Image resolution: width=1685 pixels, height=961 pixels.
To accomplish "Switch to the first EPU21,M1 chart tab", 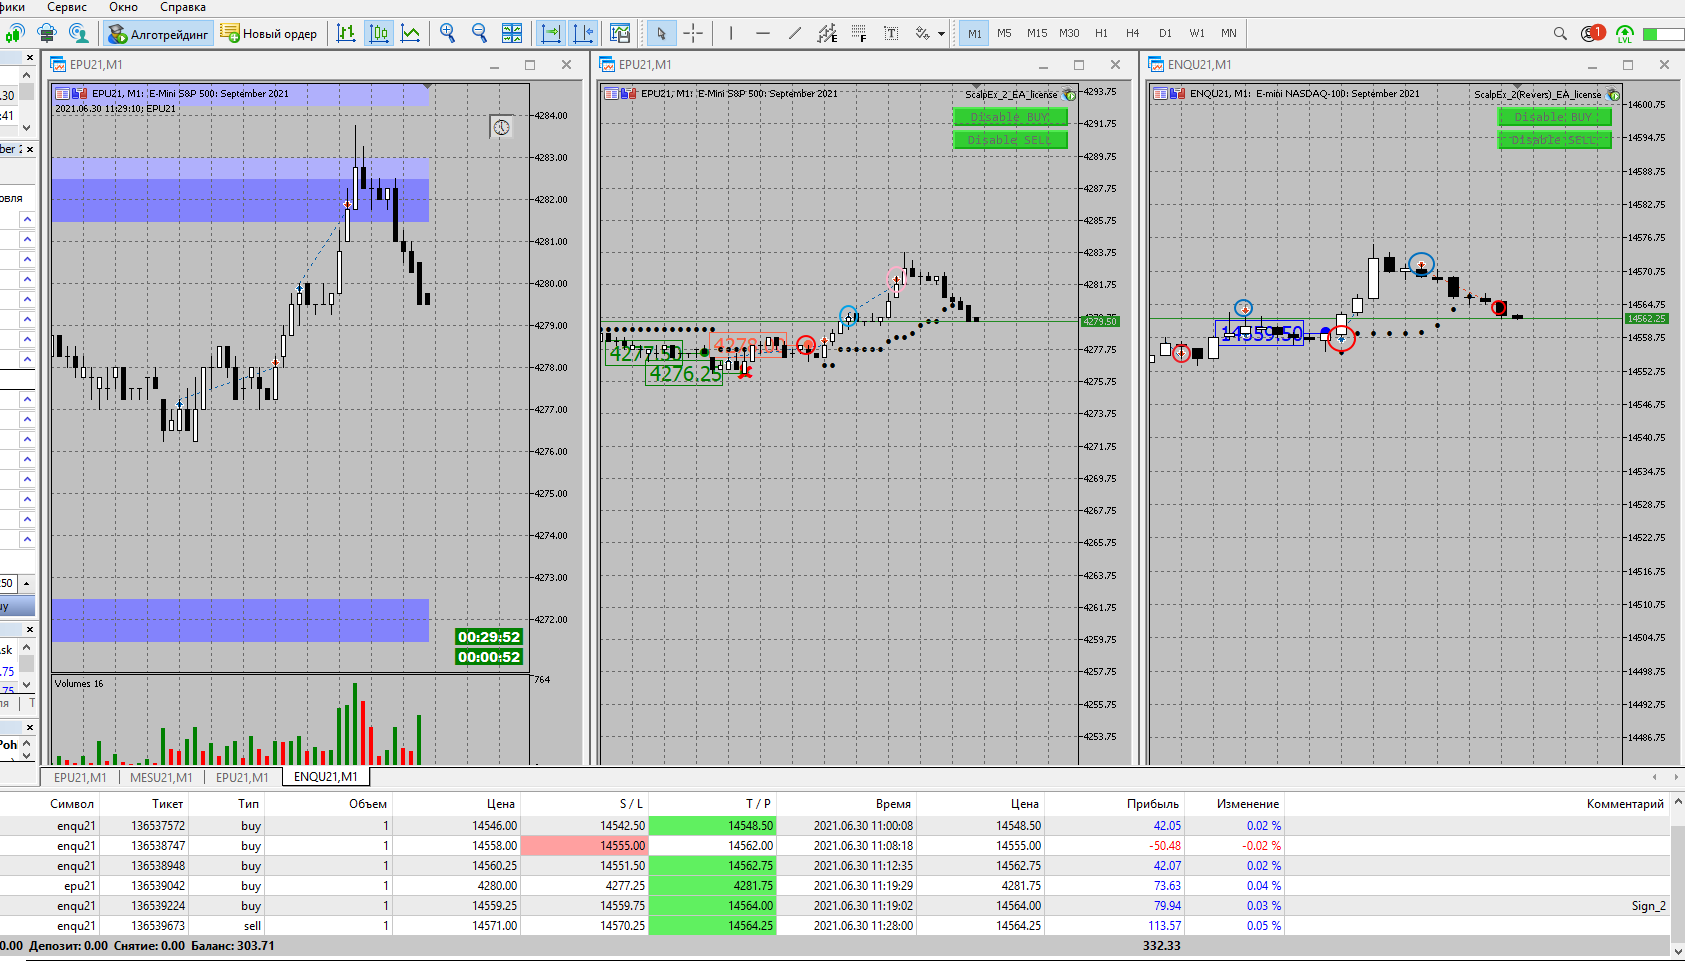I will [x=80, y=777].
